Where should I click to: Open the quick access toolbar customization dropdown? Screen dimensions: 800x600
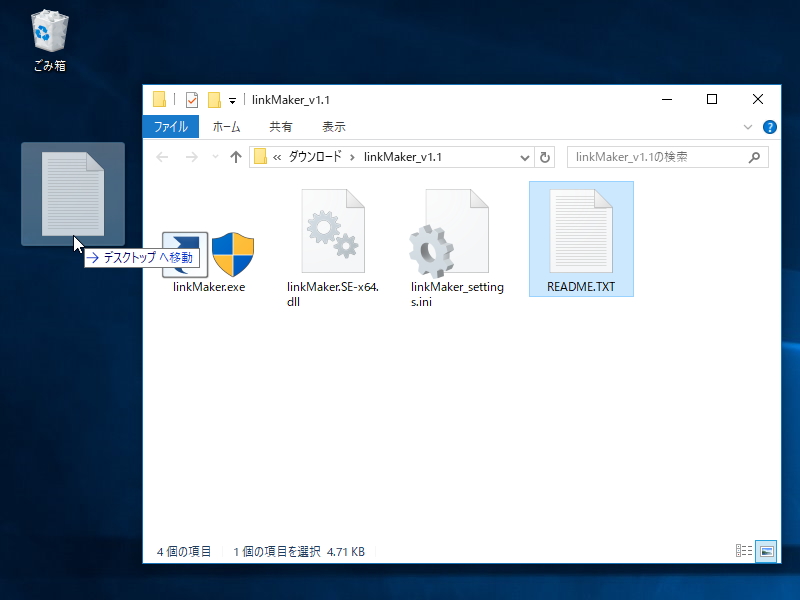click(230, 99)
